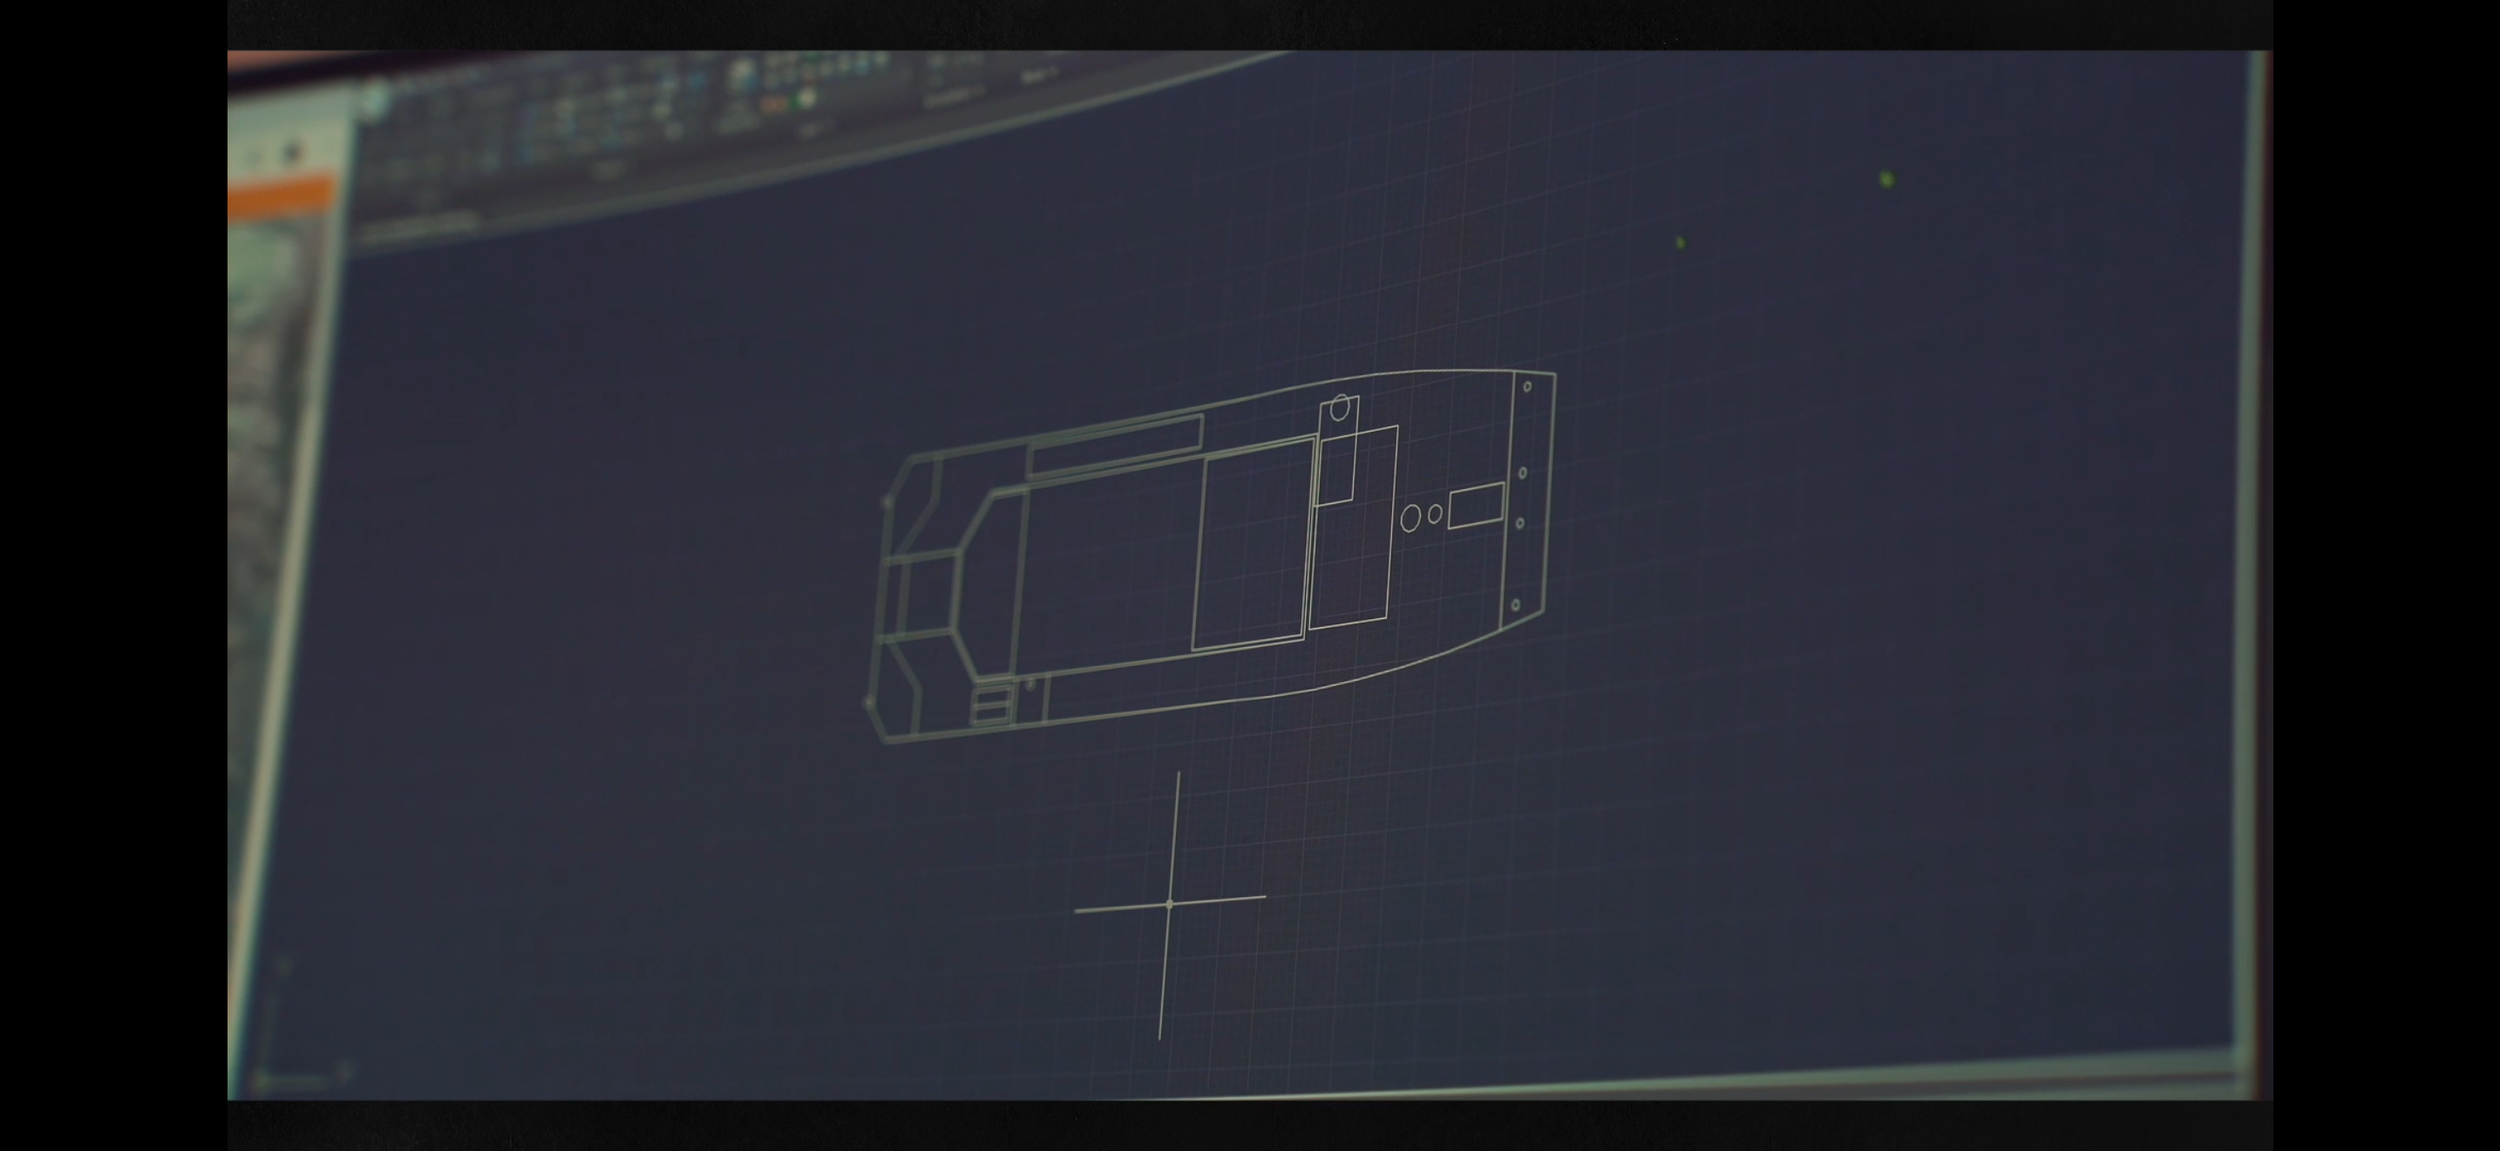Click the green-white icon beside the red one
2500x1151 pixels.
806,98
